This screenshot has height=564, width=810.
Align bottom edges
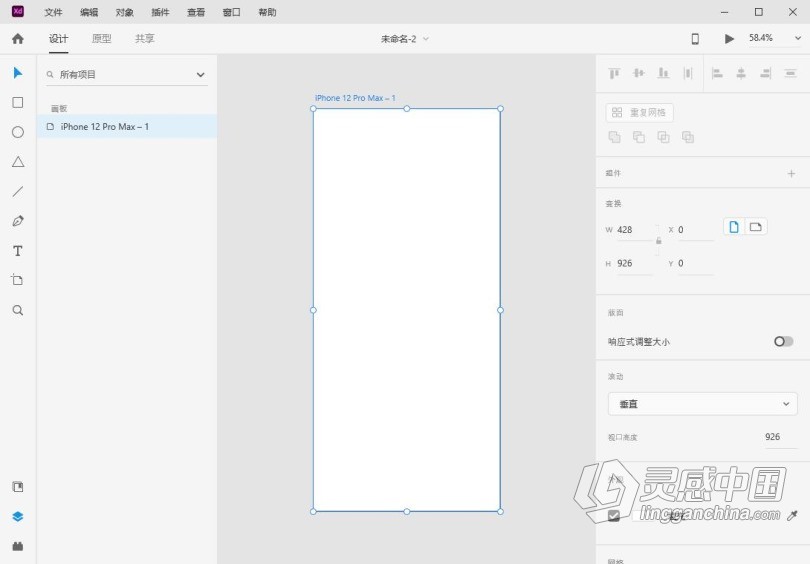[663, 73]
